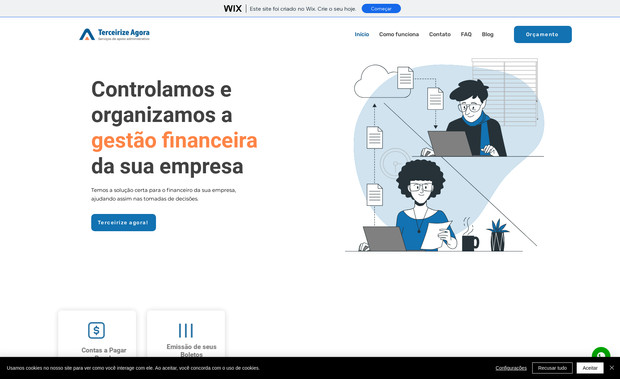The image size is (620, 379).
Task: Go to the Início menu item
Action: point(362,34)
